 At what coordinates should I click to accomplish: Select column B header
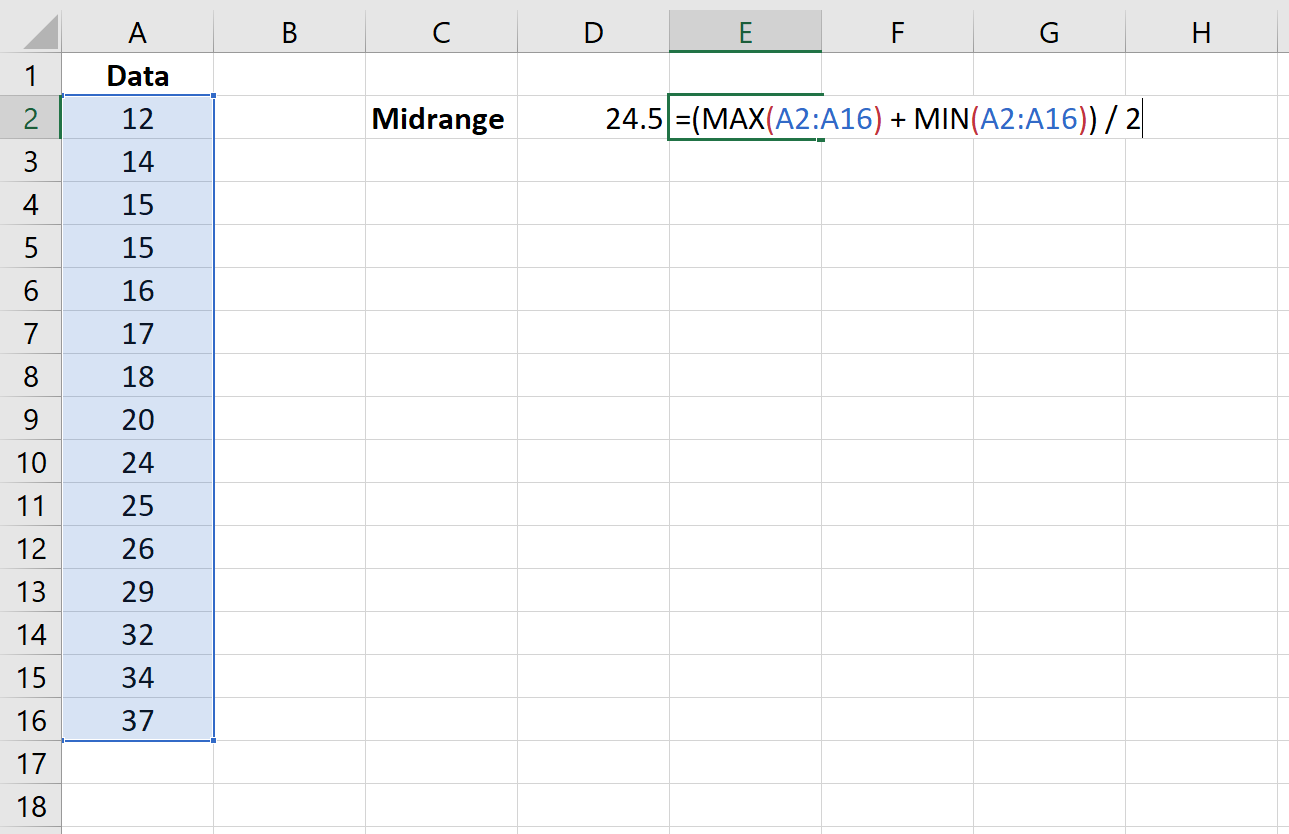click(289, 32)
